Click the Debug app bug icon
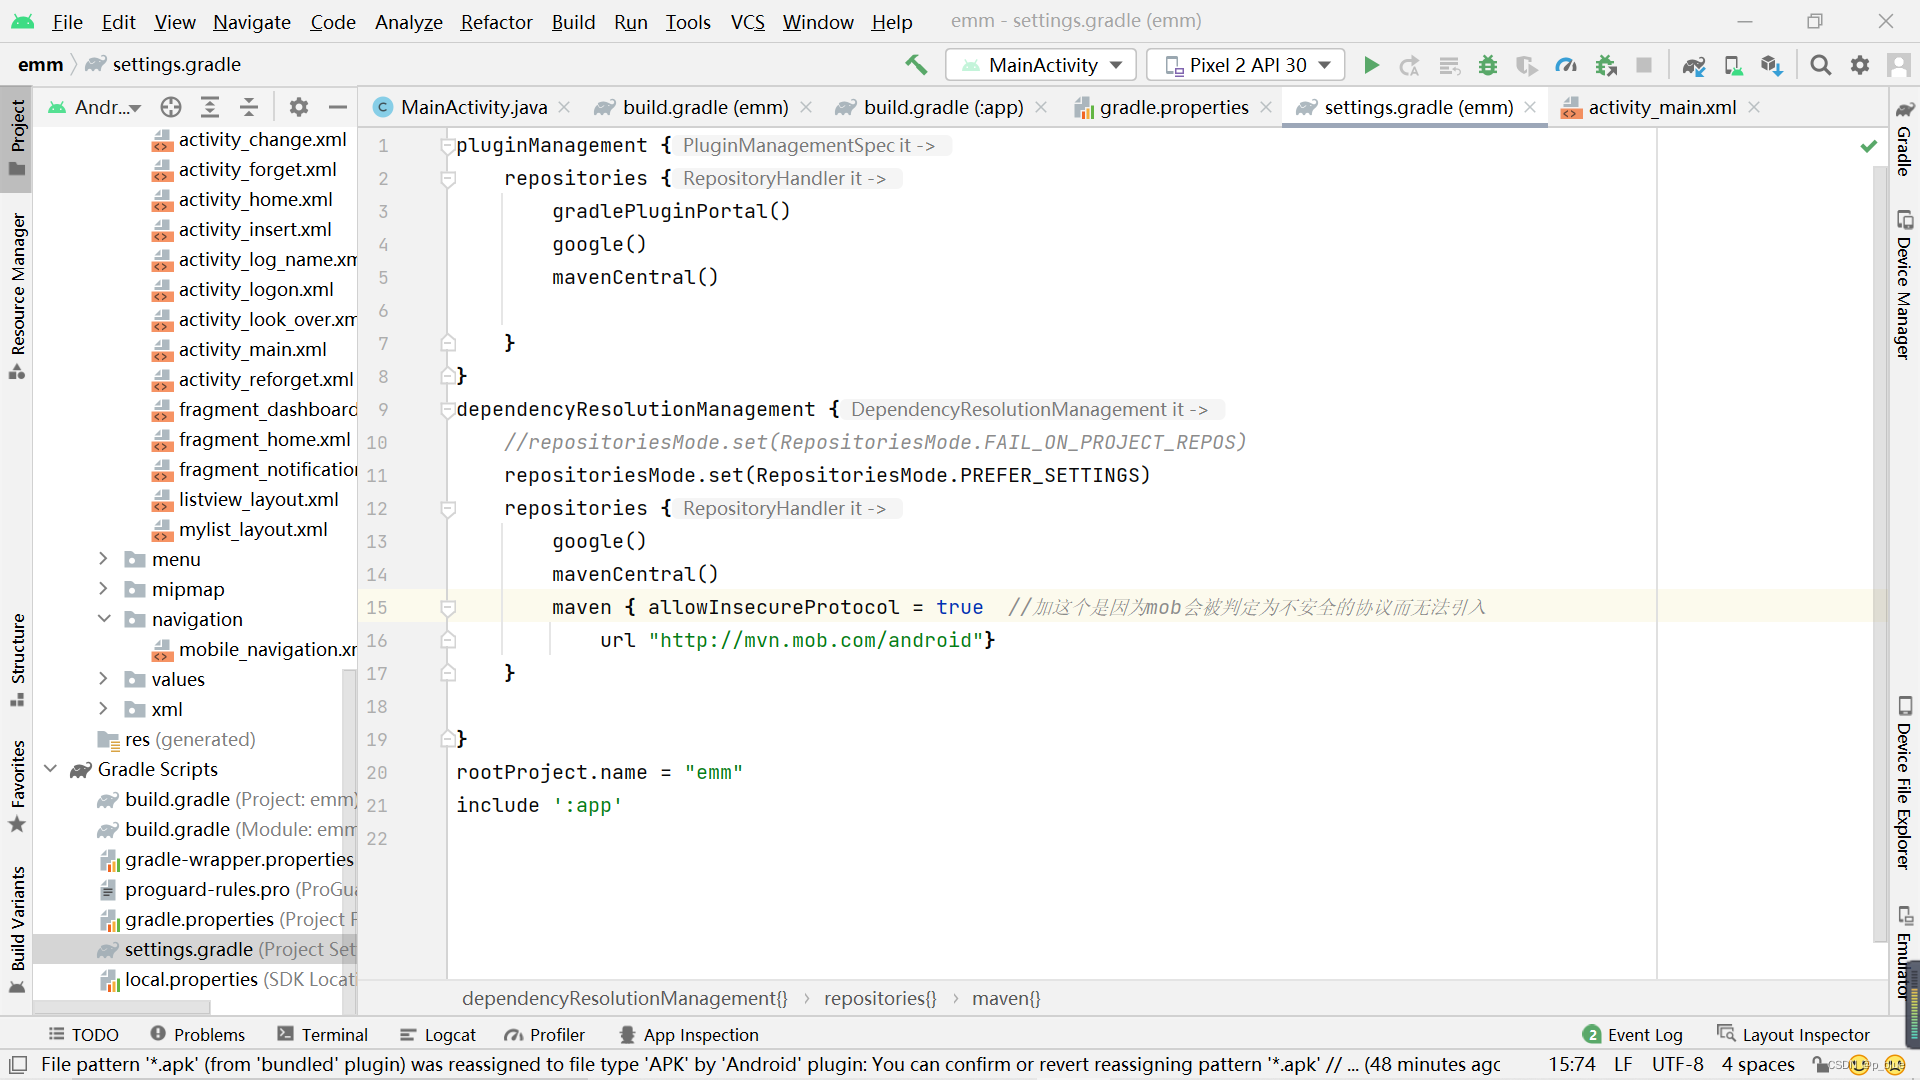The width and height of the screenshot is (1920, 1080). pos(1488,65)
